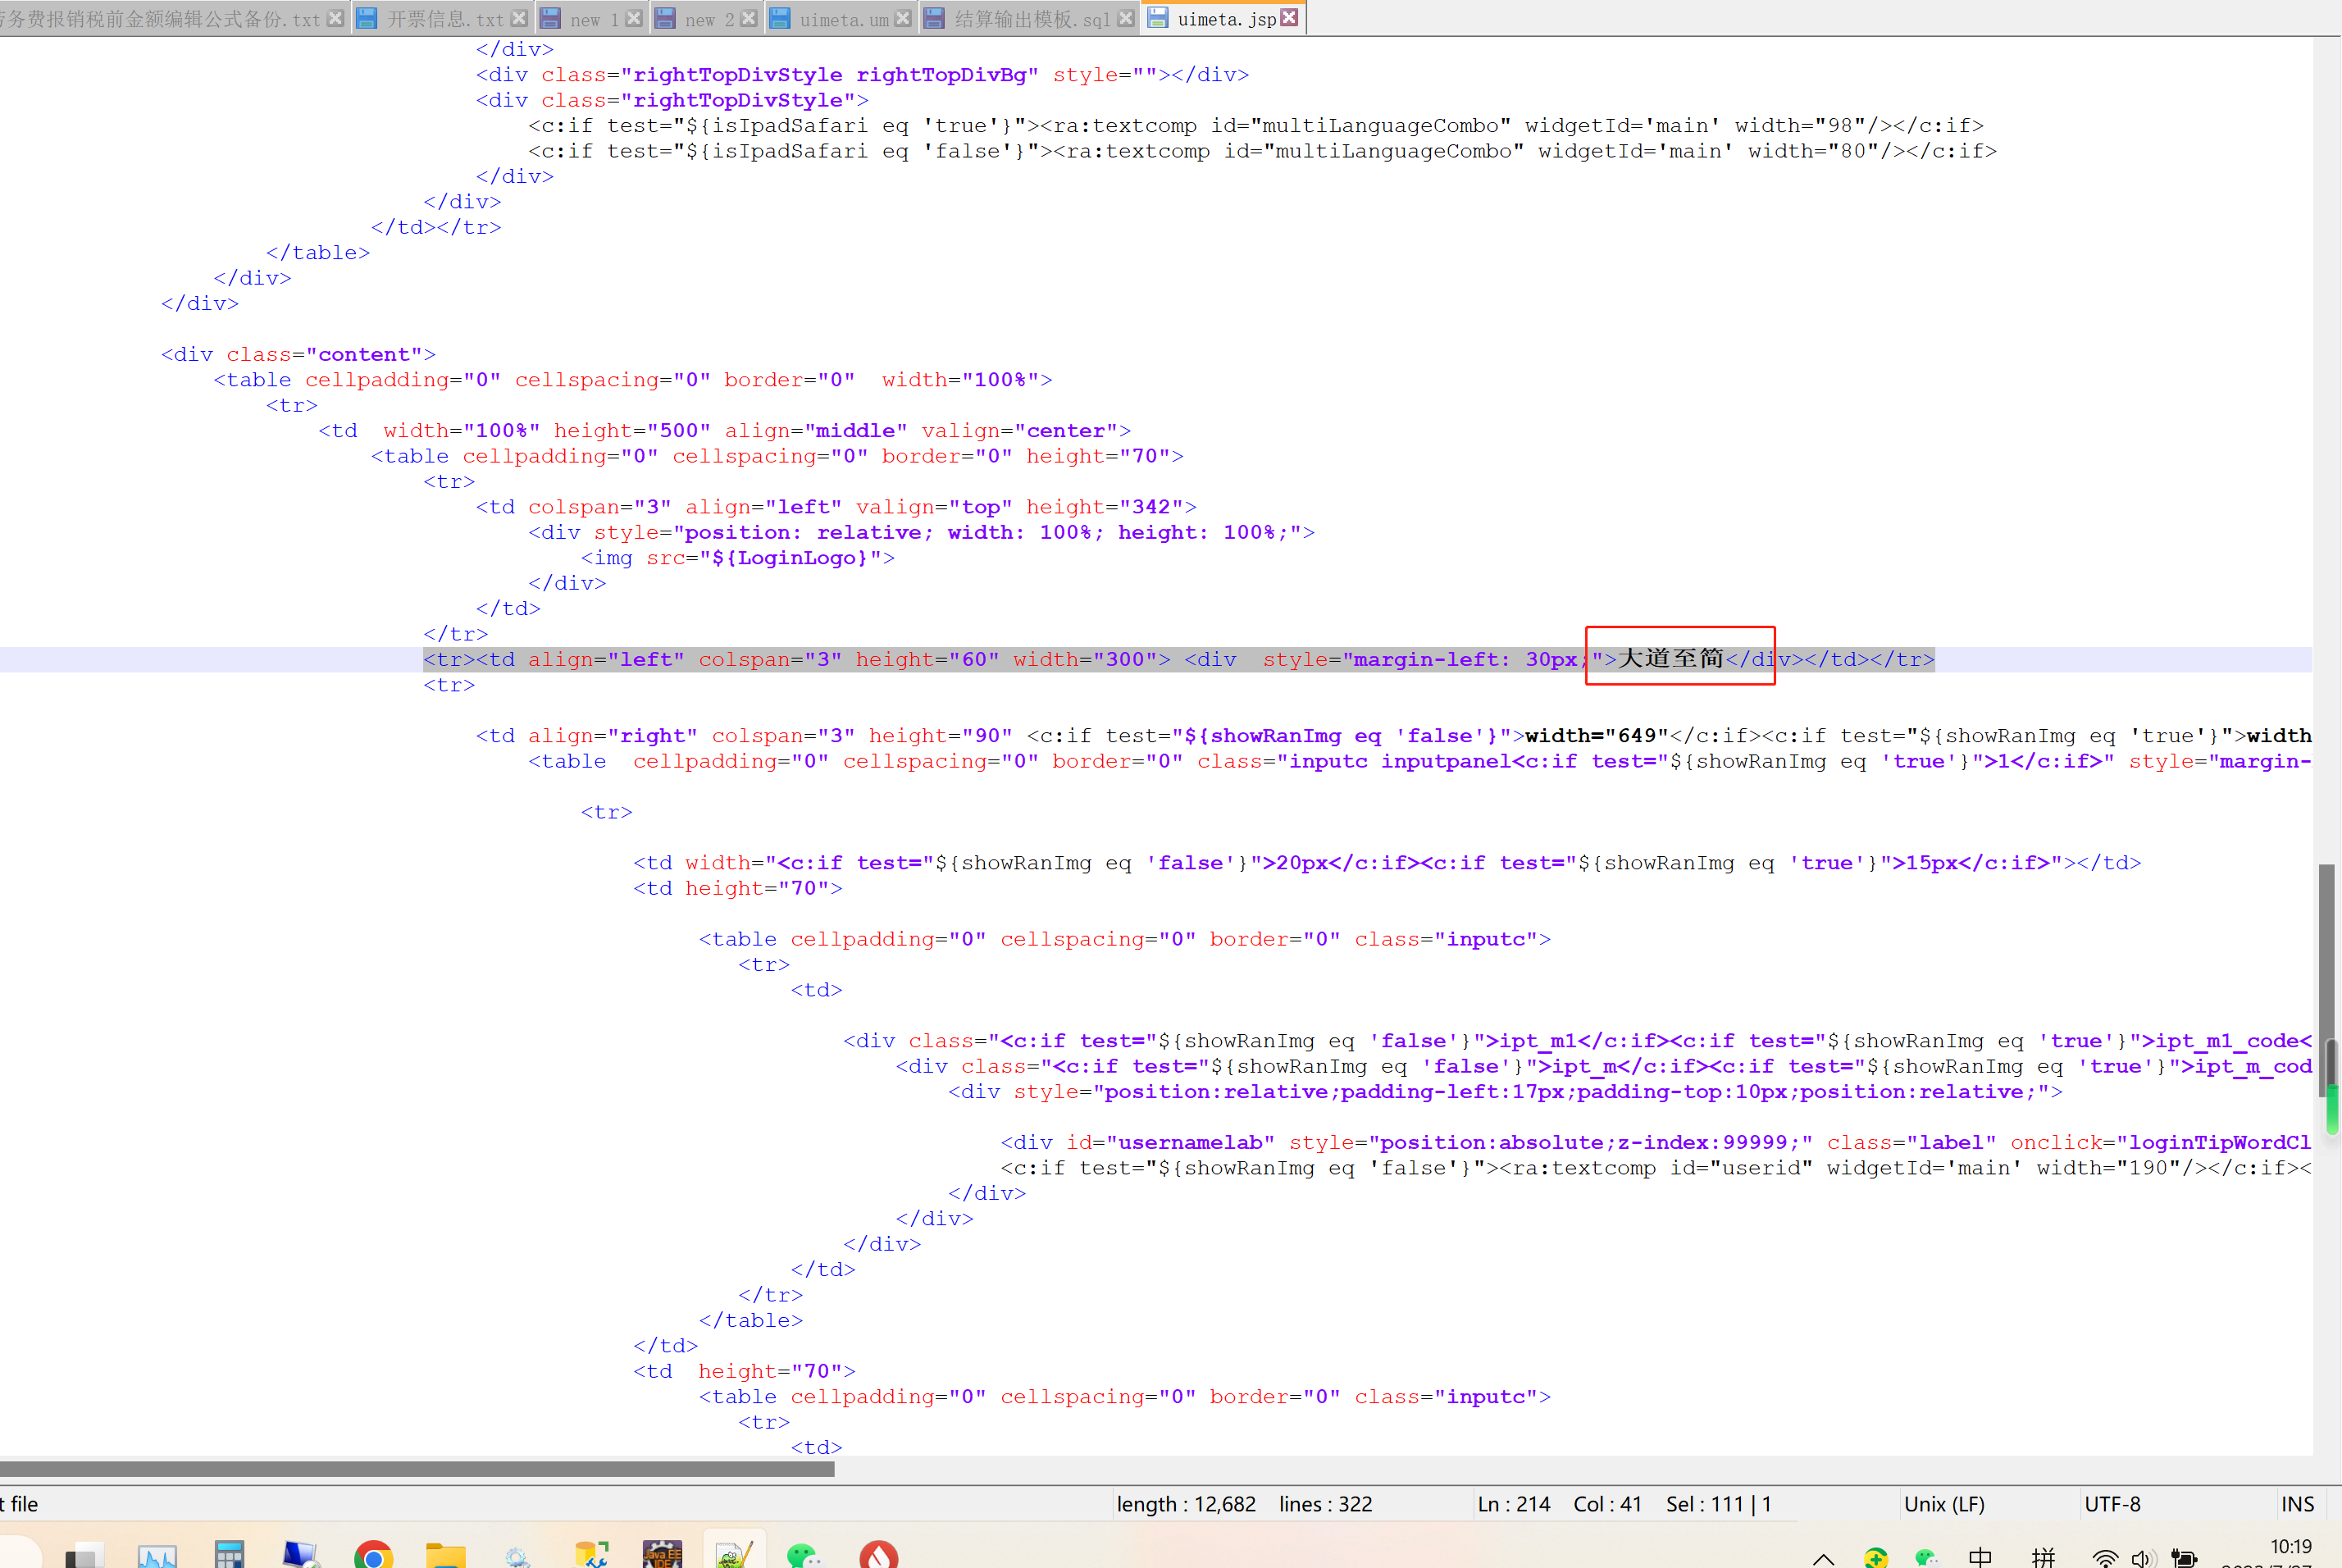Click save-state disk icon on new 2 tab
2342x1568 pixels.
pos(665,18)
